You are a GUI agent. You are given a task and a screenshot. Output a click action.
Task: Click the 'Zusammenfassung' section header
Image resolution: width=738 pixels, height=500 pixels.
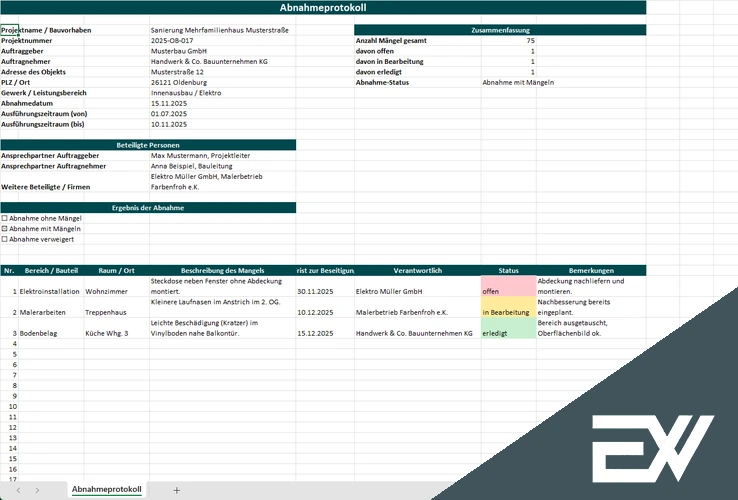pos(500,30)
